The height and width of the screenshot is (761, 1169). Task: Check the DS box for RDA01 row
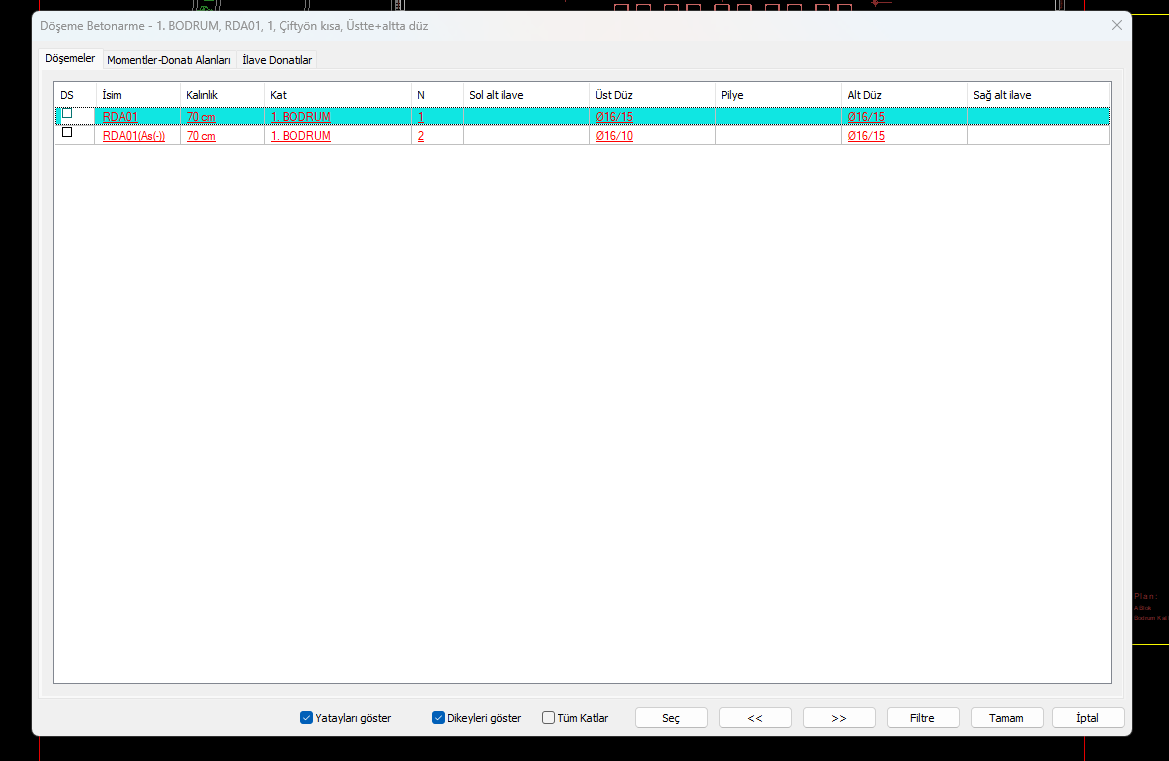(67, 113)
